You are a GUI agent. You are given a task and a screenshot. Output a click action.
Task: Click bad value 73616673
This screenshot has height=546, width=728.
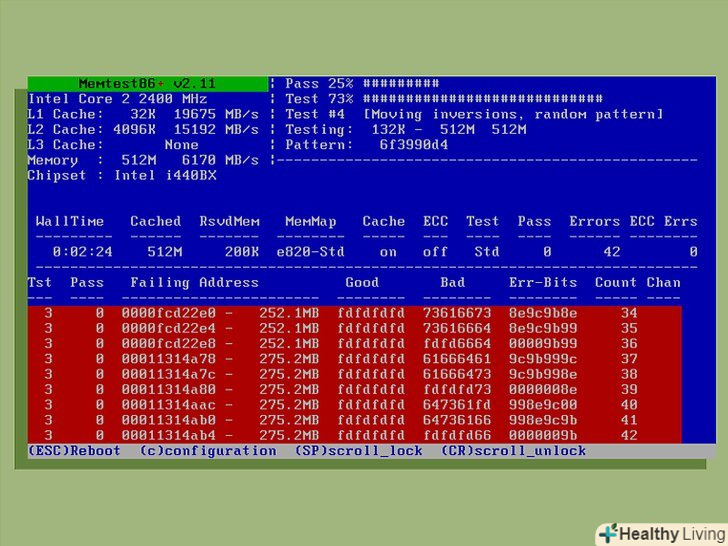(x=457, y=313)
